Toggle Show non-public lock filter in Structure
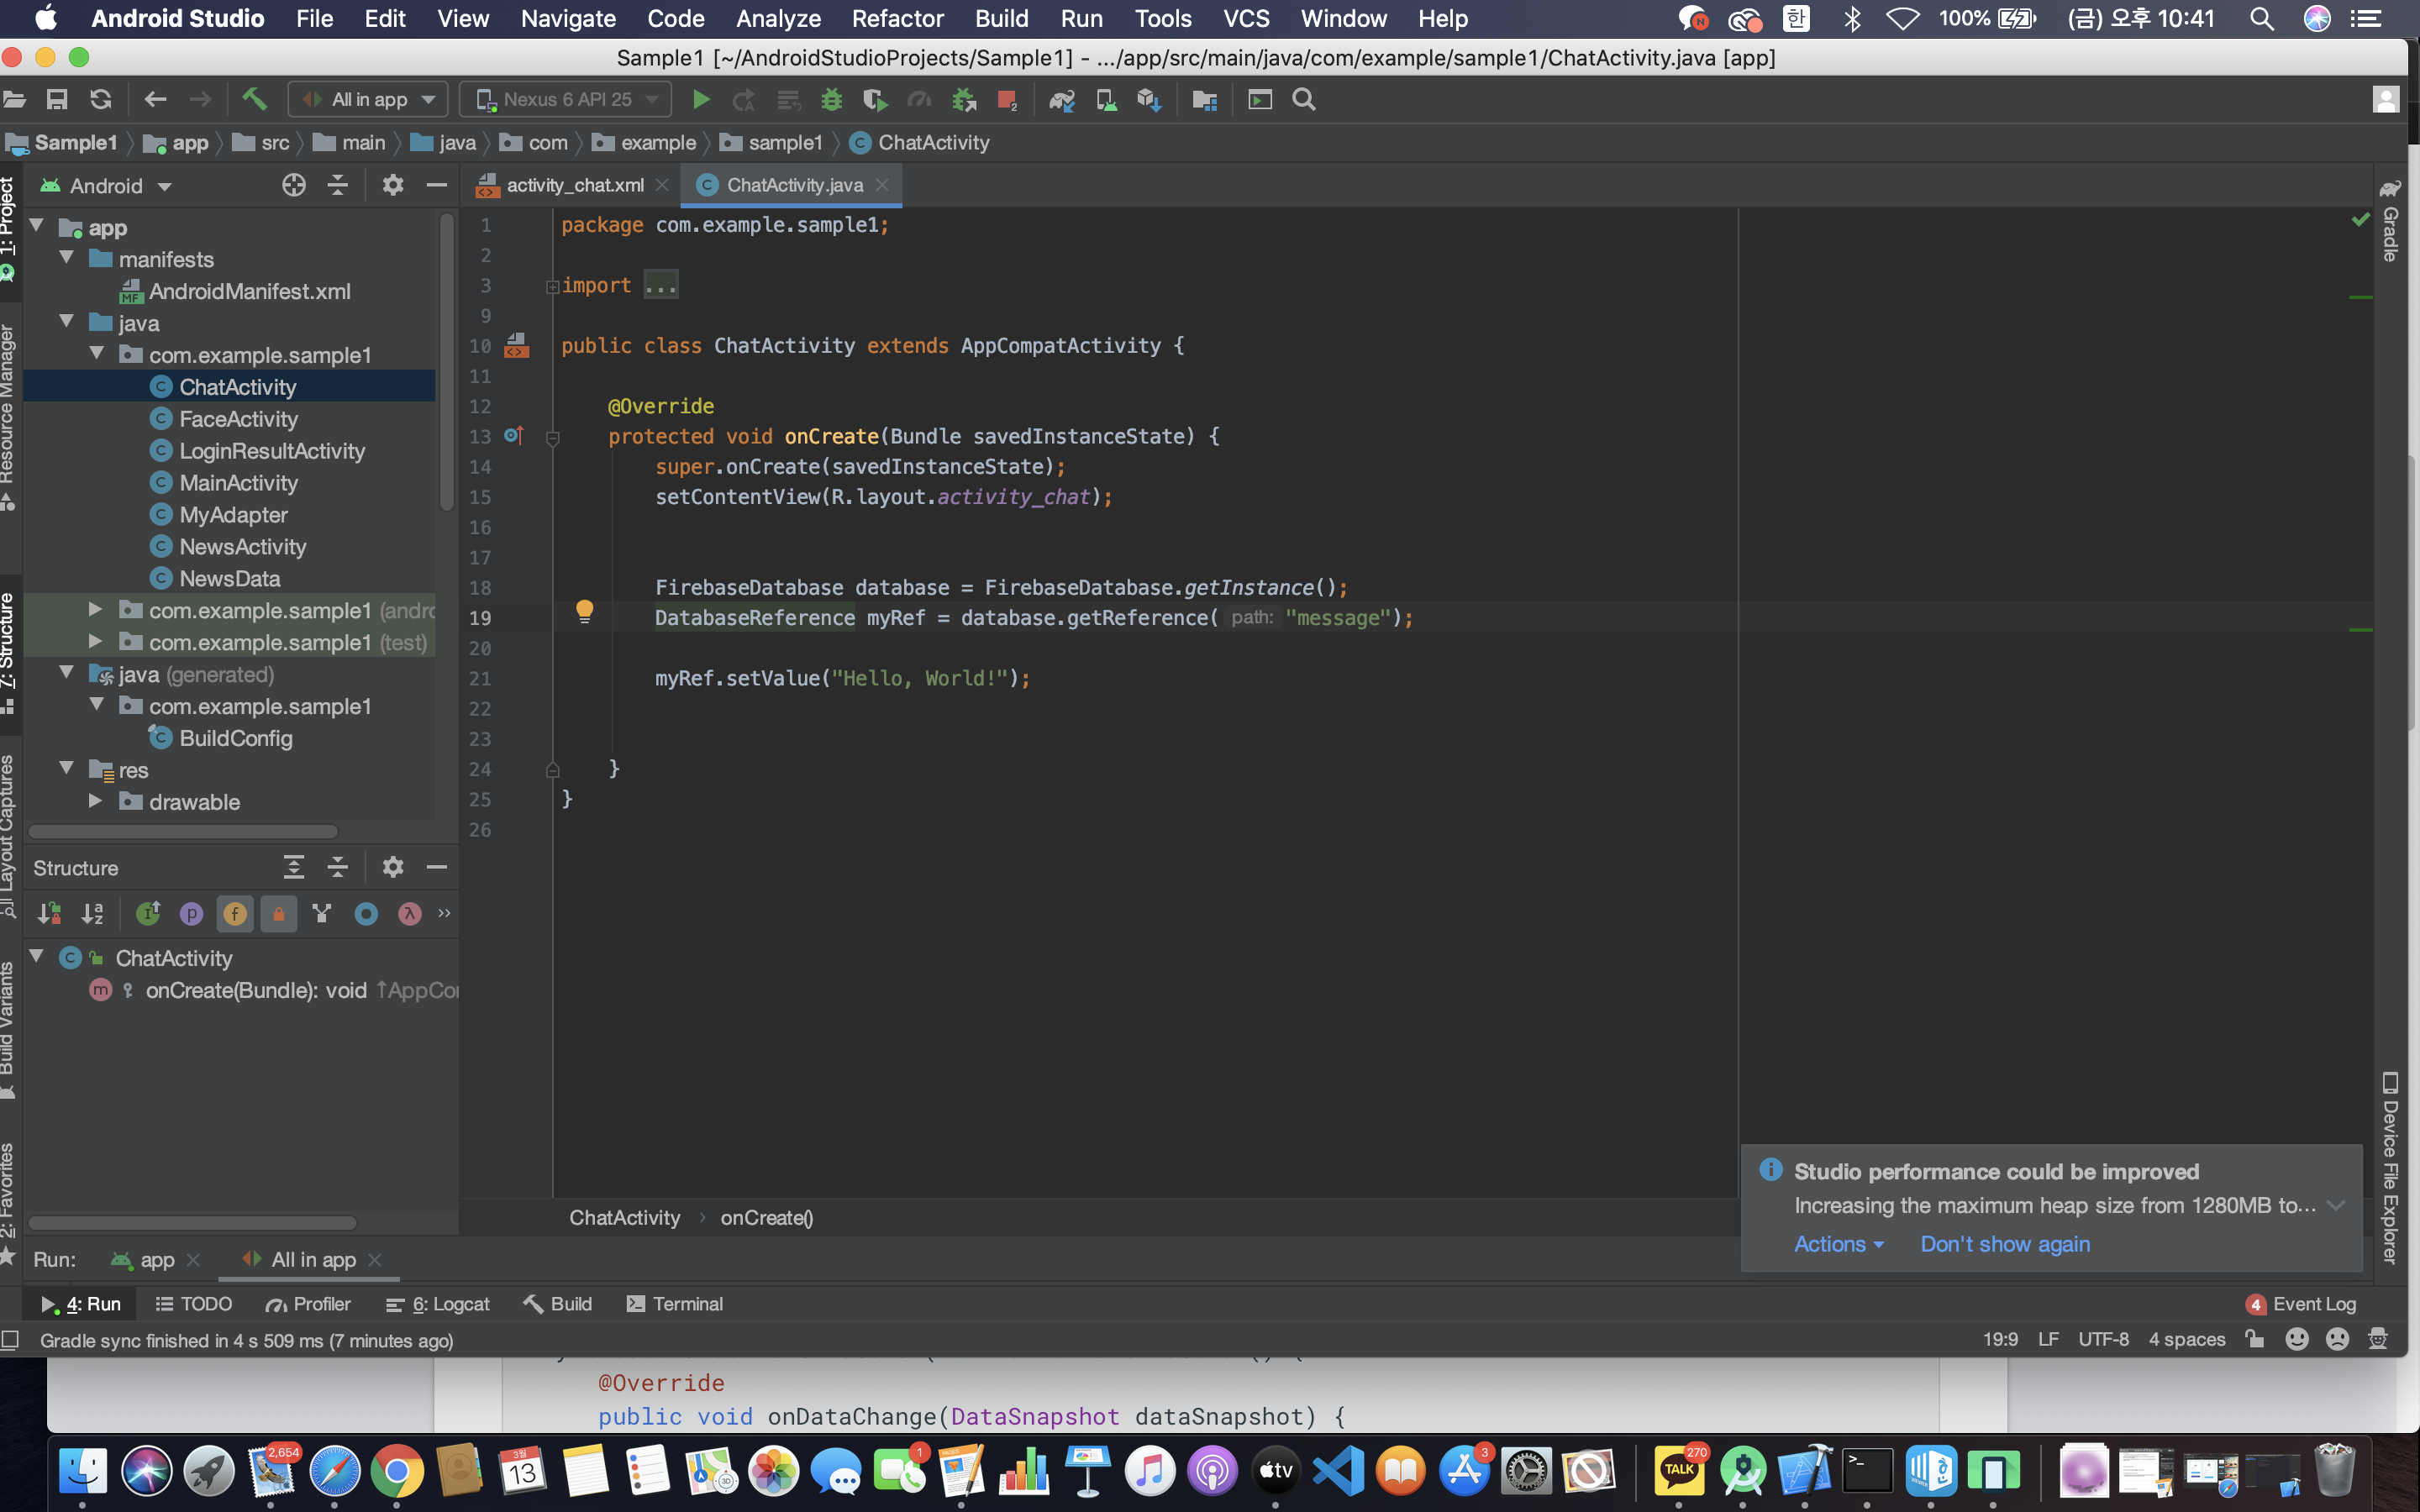The height and width of the screenshot is (1512, 2420). click(278, 913)
